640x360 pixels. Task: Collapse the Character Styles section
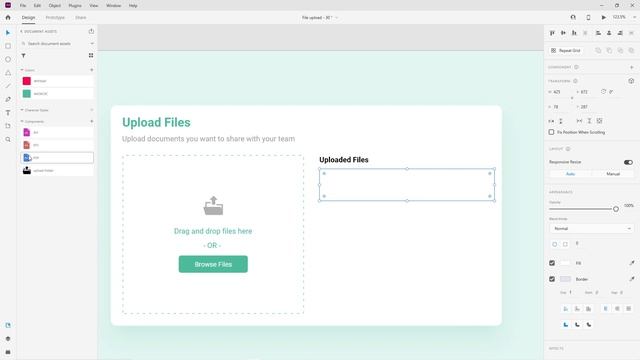click(x=22, y=110)
